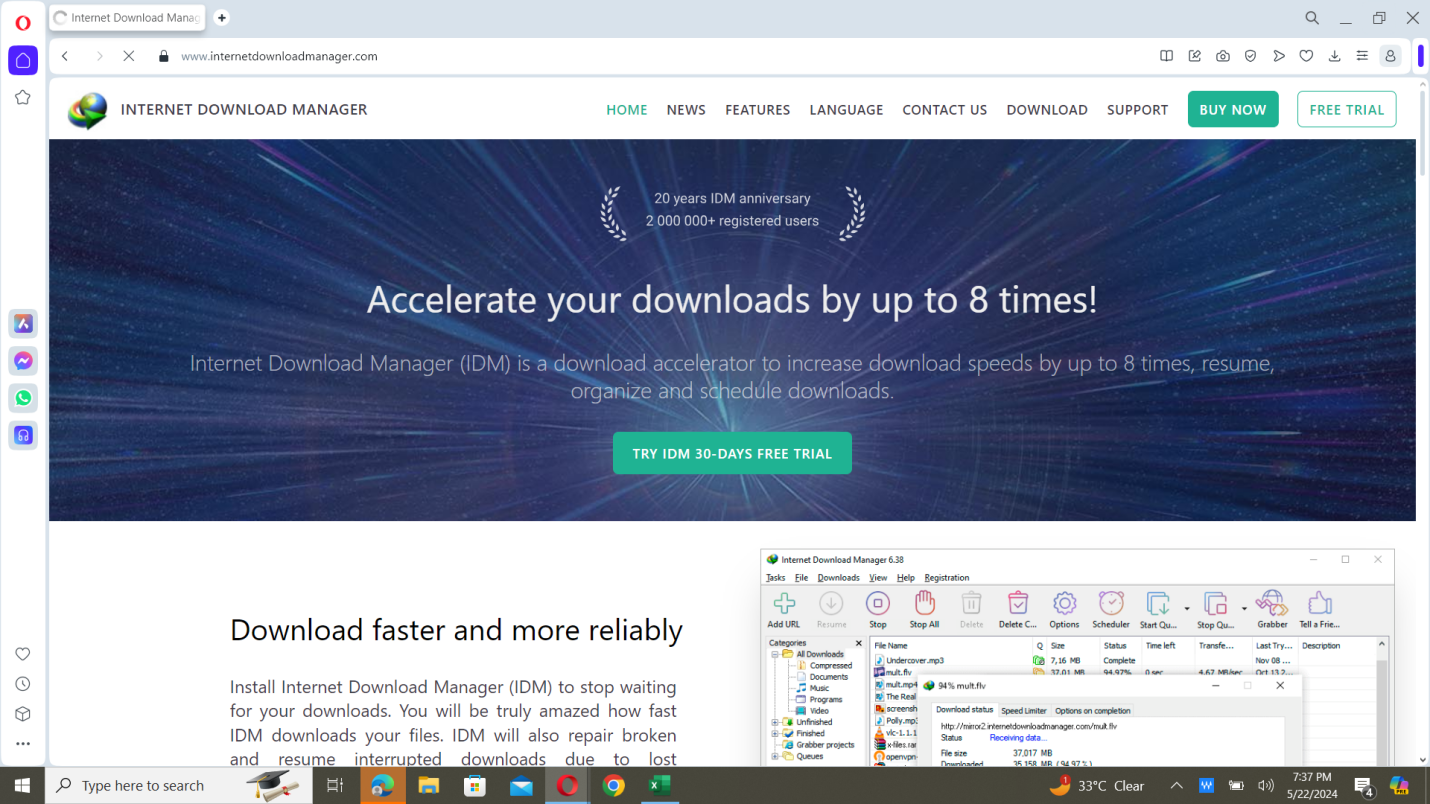
Task: Click the TRY IDM 30-DAYS FREE TRIAL button
Action: [x=732, y=453]
